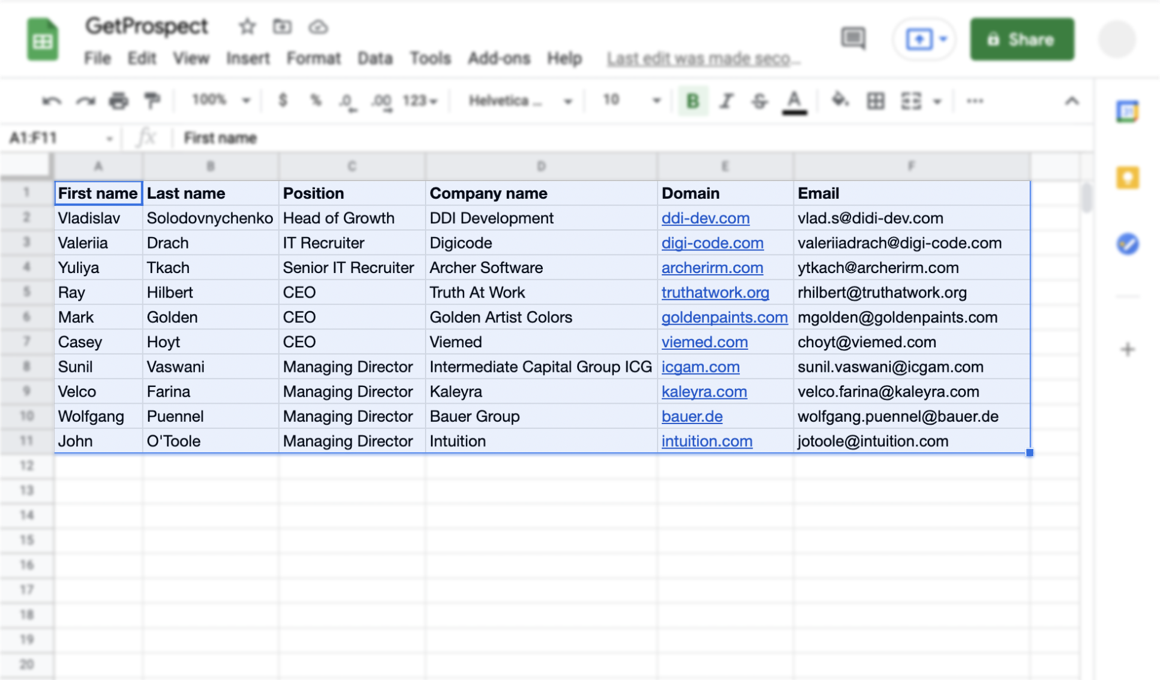
Task: Open the Insert menu
Action: (248, 58)
